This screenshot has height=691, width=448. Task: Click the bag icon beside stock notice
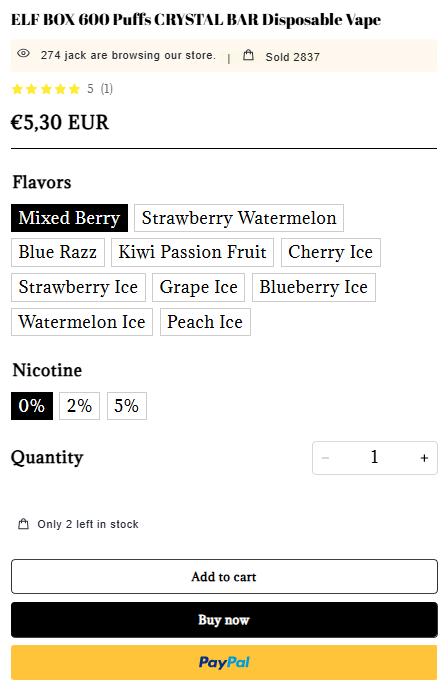(x=23, y=524)
